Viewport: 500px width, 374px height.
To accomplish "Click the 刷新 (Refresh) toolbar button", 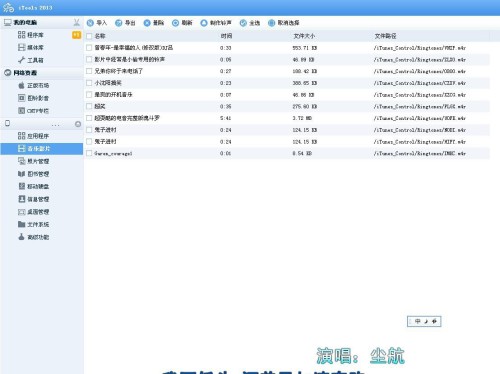I will [x=182, y=23].
